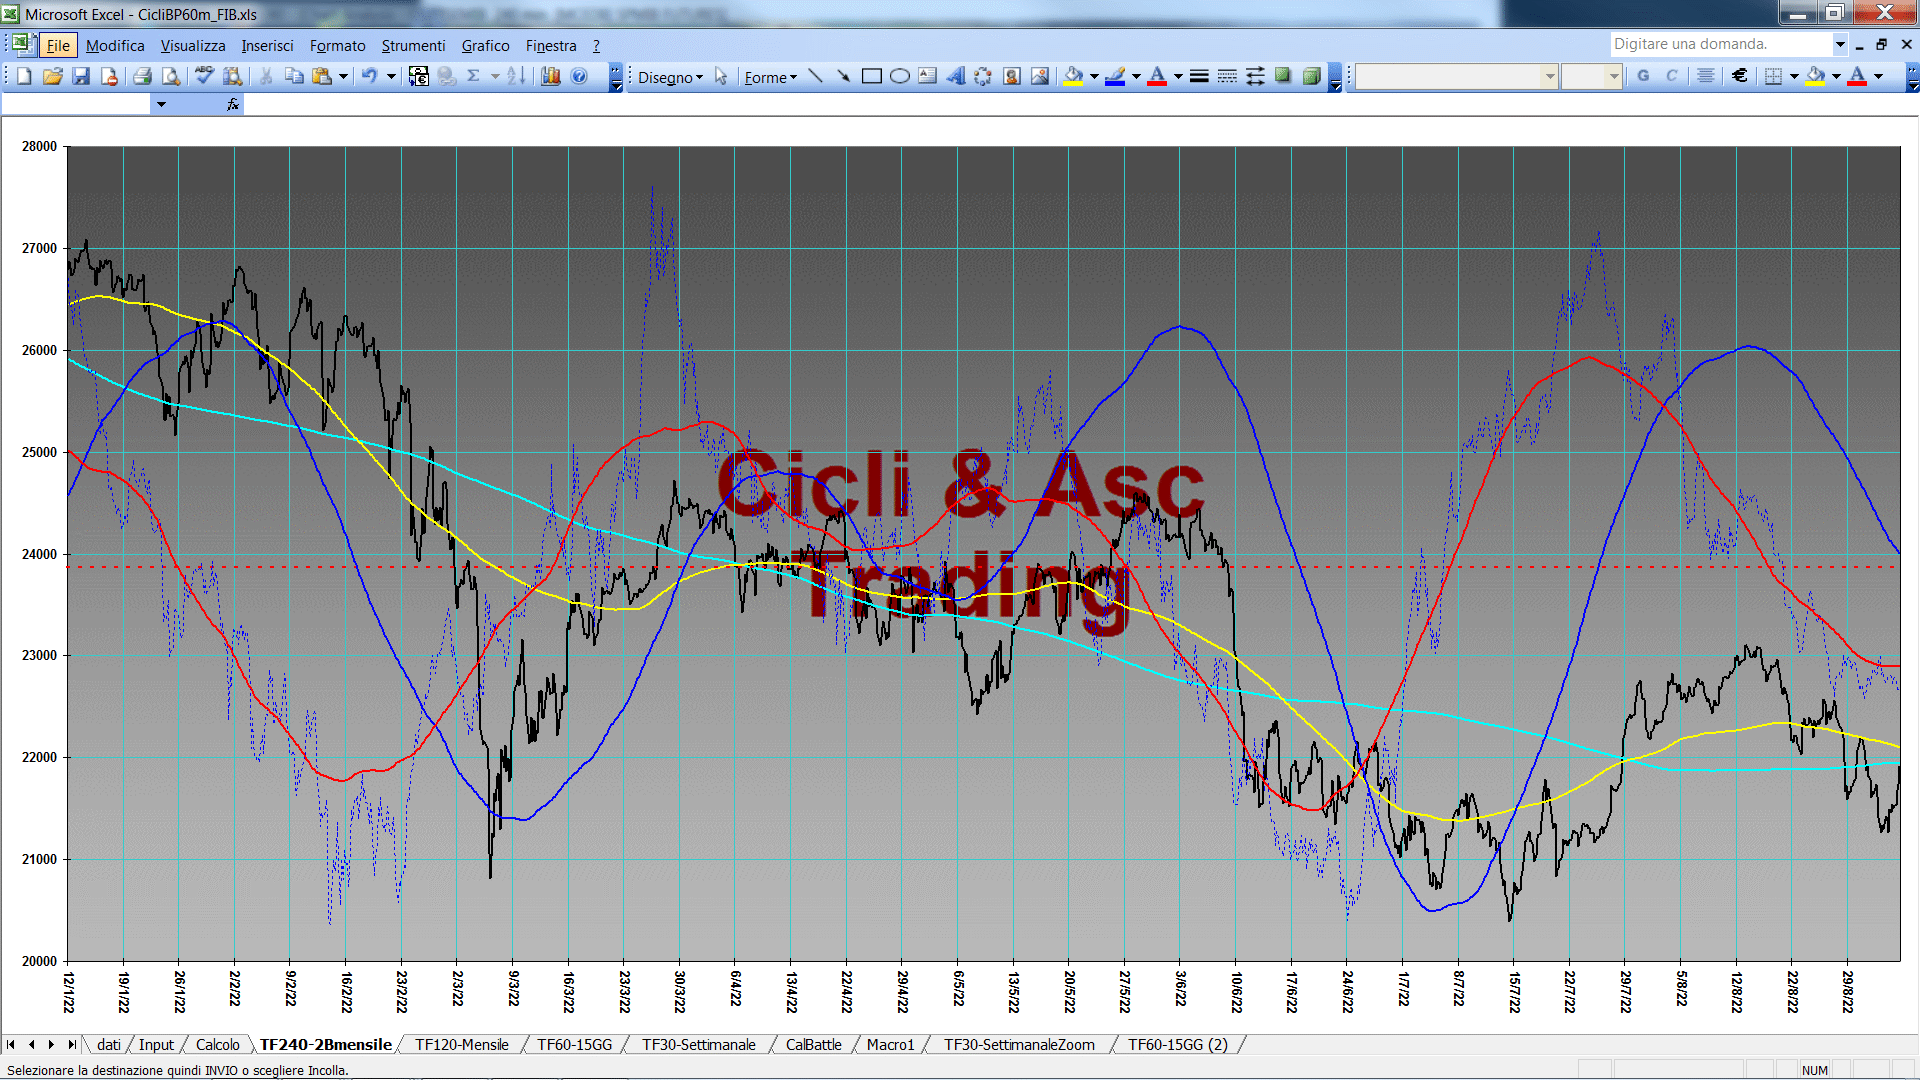Save the workbook with the floppy disk icon
The width and height of the screenshot is (1920, 1080).
[81, 76]
